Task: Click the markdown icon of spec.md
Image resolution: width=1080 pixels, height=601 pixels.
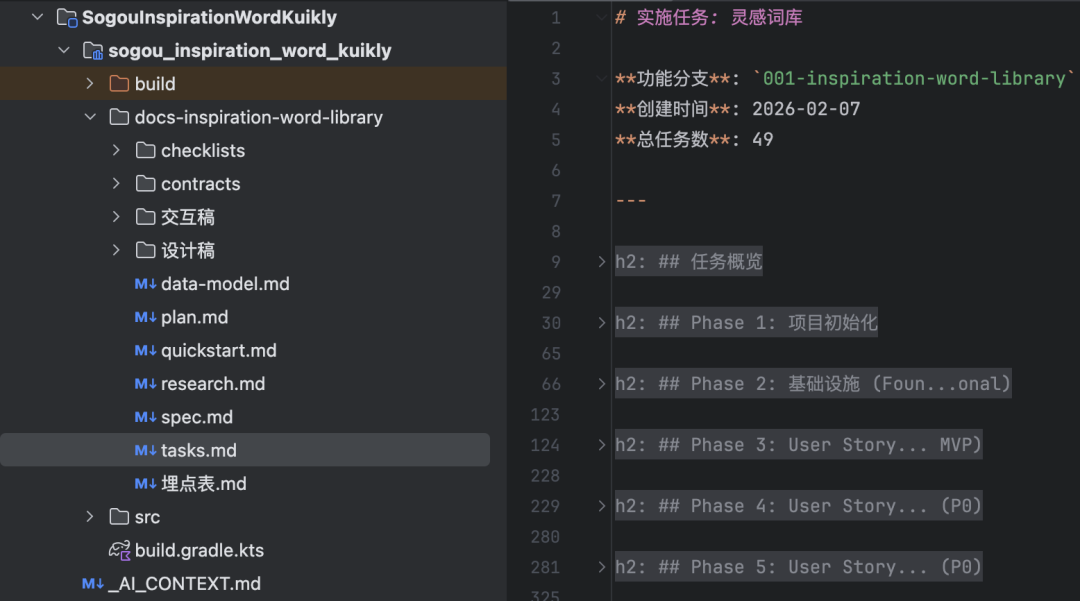Action: point(145,417)
